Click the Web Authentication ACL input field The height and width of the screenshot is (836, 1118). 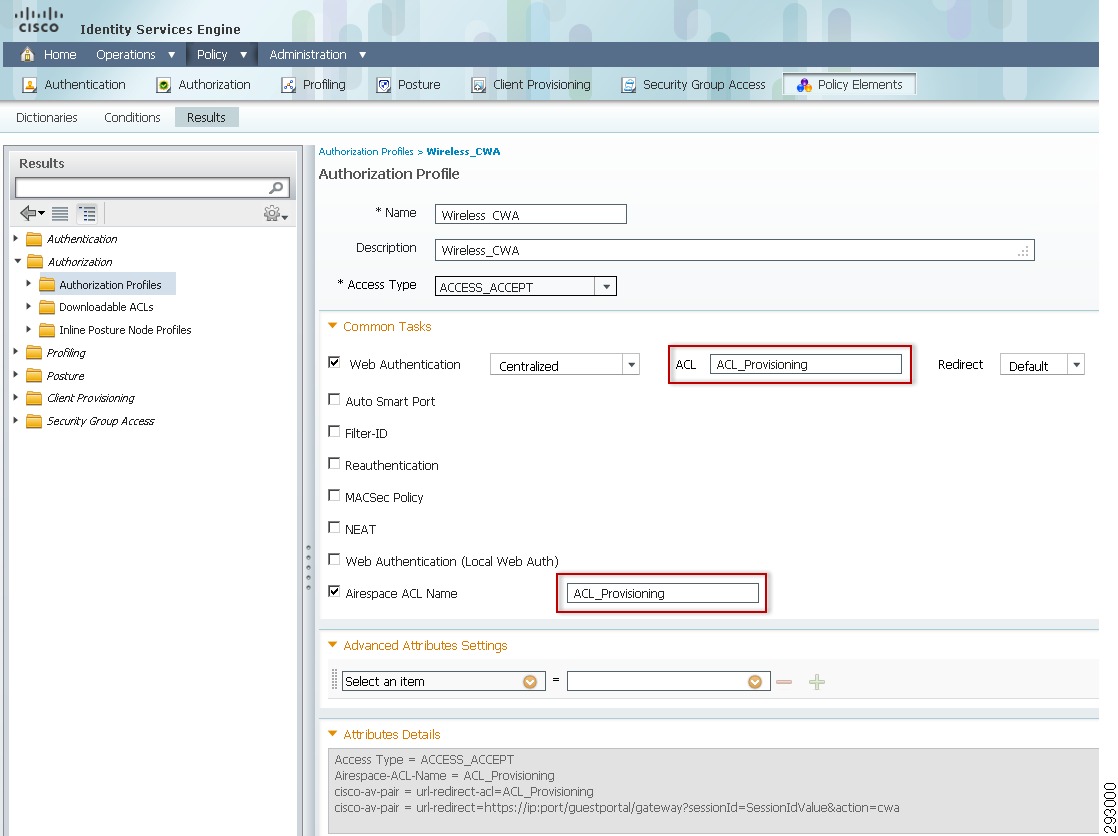click(x=806, y=365)
